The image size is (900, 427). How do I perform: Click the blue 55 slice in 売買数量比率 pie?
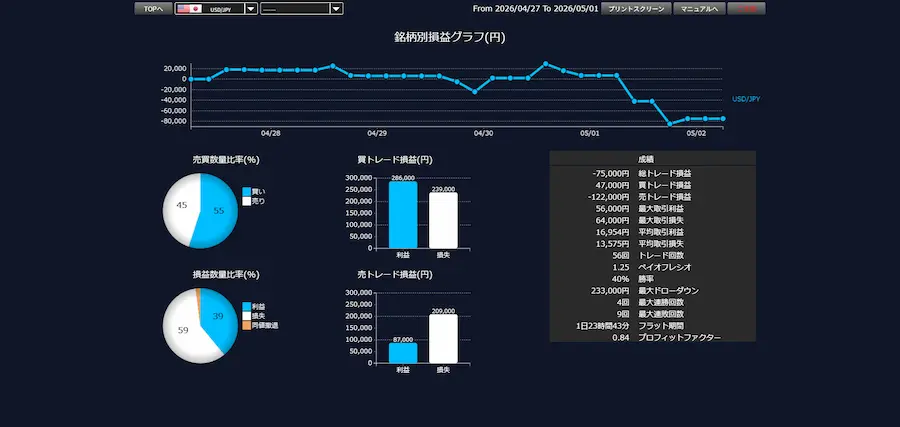pyautogui.click(x=221, y=212)
